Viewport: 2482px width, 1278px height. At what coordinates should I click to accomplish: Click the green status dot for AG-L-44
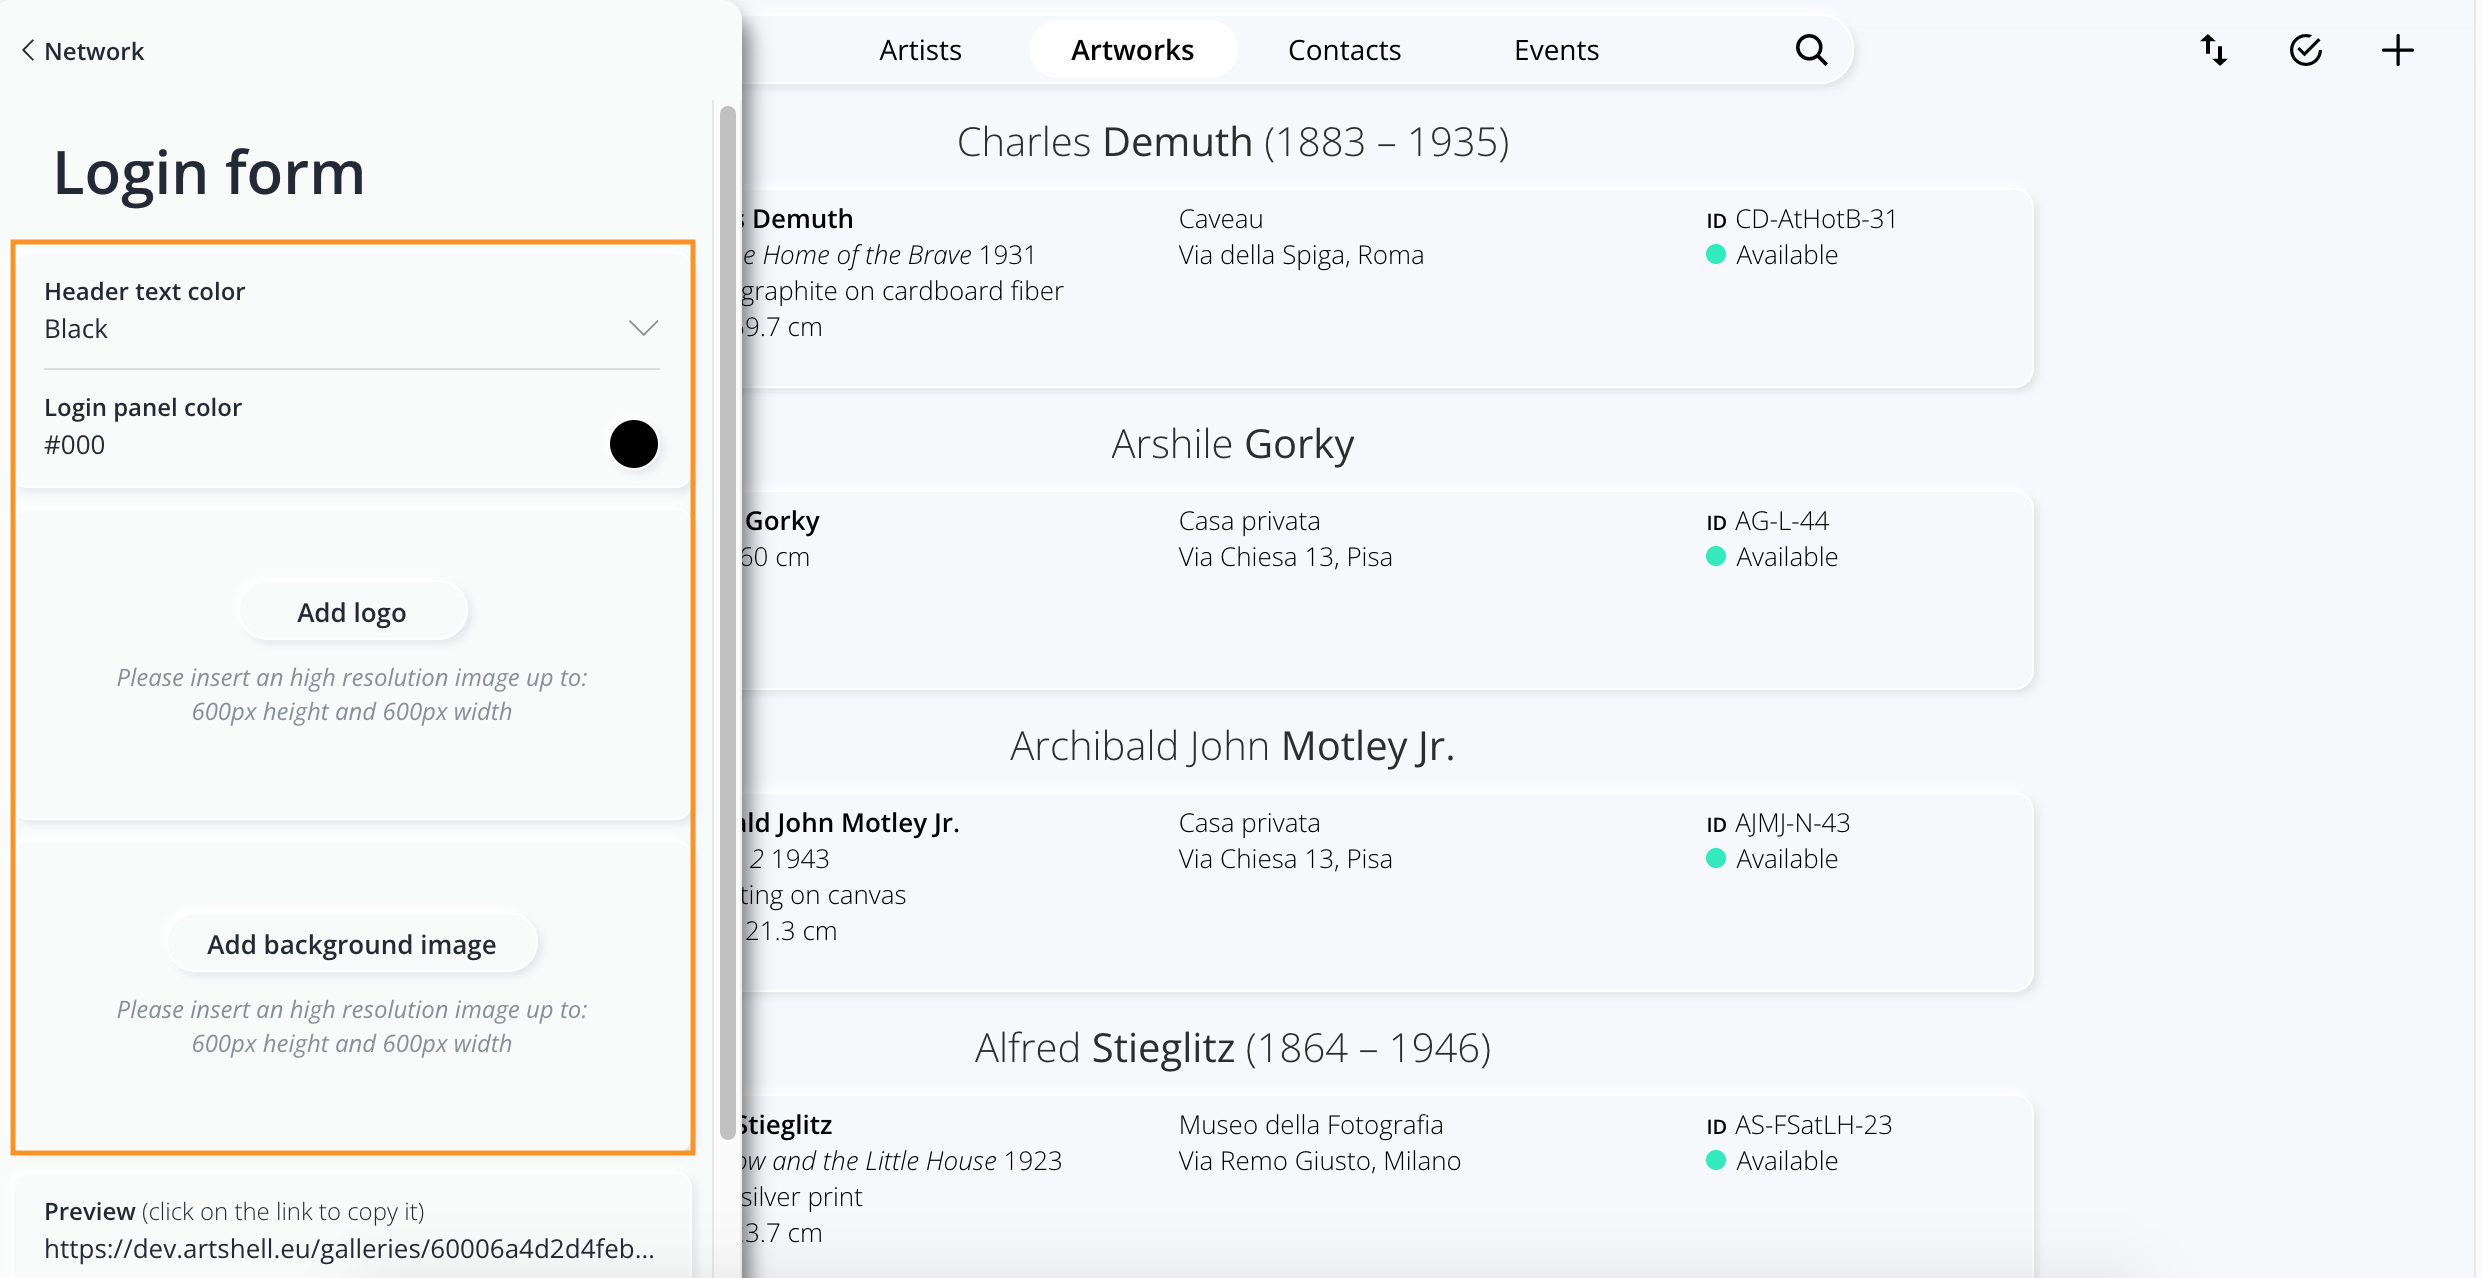click(x=1716, y=557)
